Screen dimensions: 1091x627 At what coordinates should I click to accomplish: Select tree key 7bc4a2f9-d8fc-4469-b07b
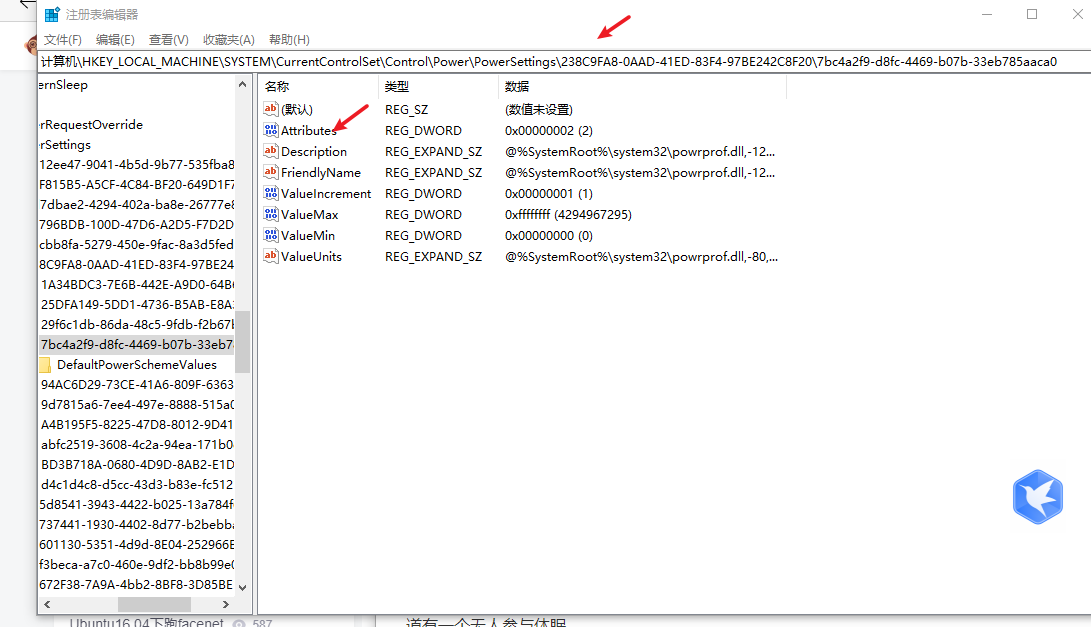click(137, 344)
